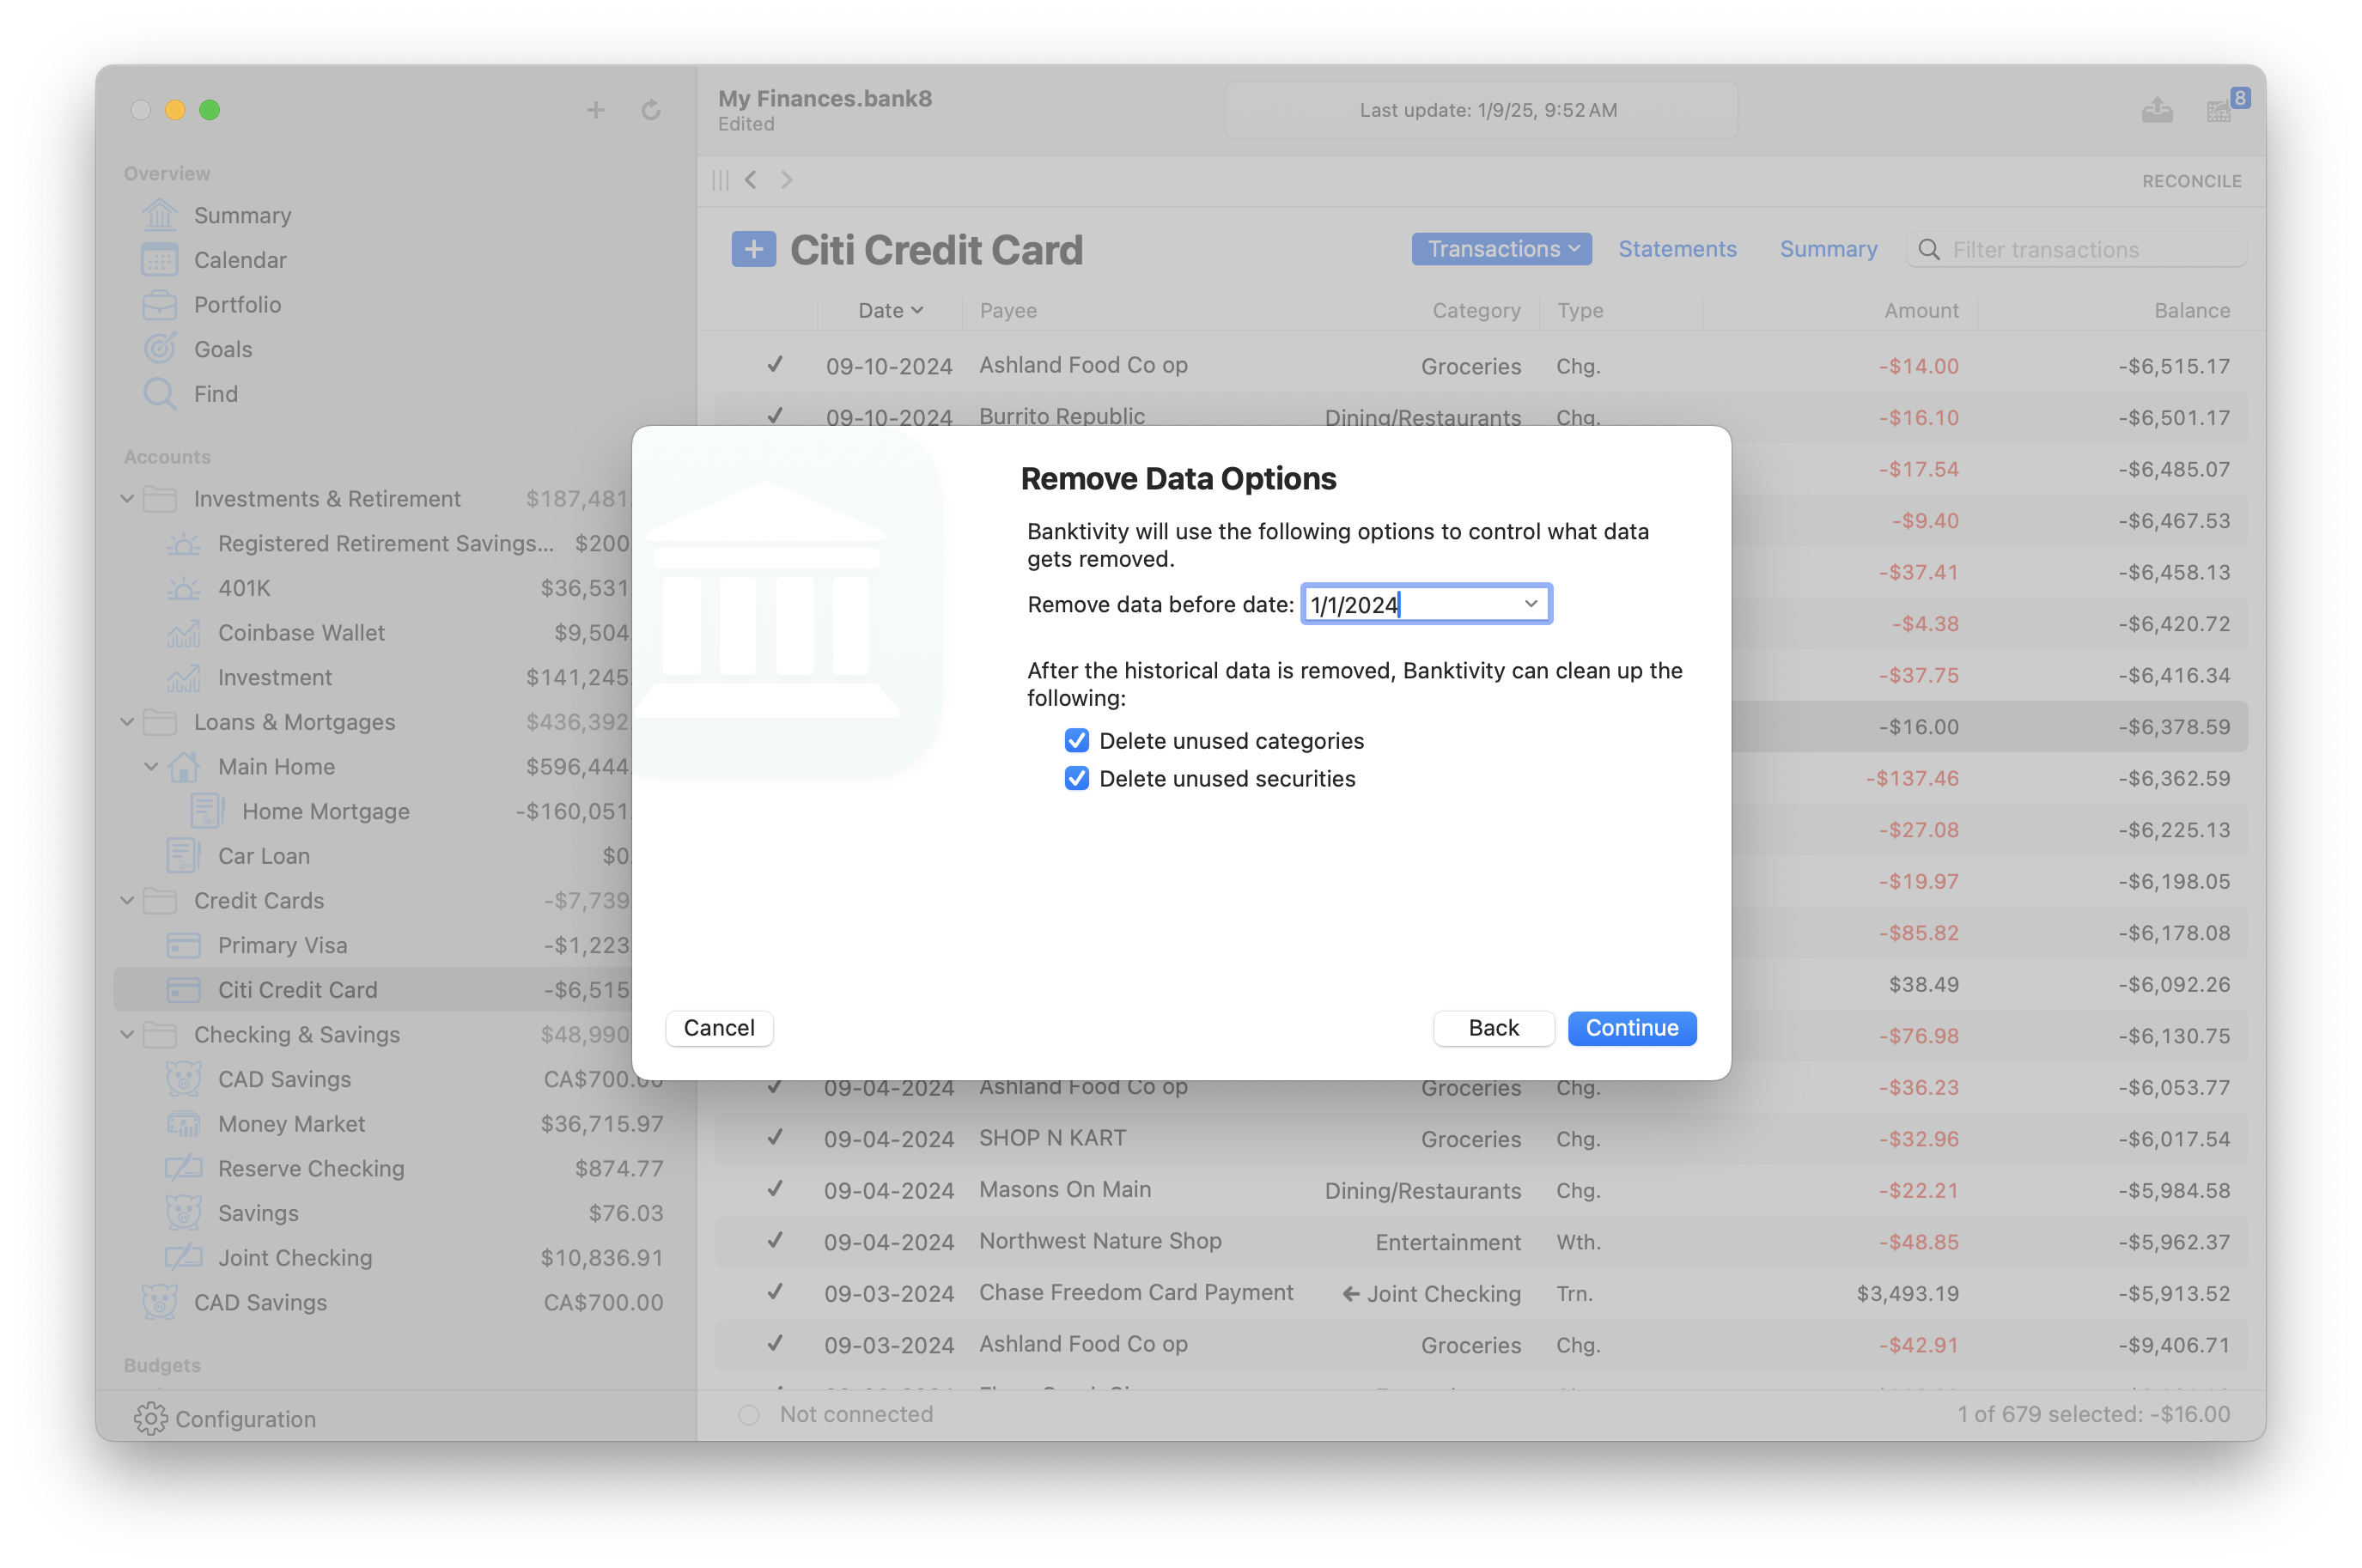2362x1568 pixels.
Task: Click the Cancel button
Action: 717,1027
